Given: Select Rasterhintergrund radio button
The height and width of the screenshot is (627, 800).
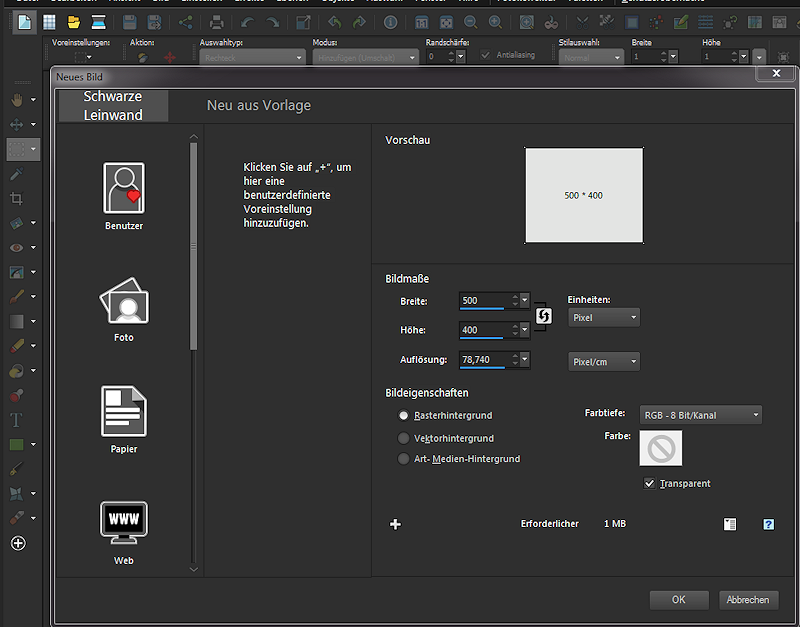Looking at the screenshot, I should (x=404, y=415).
